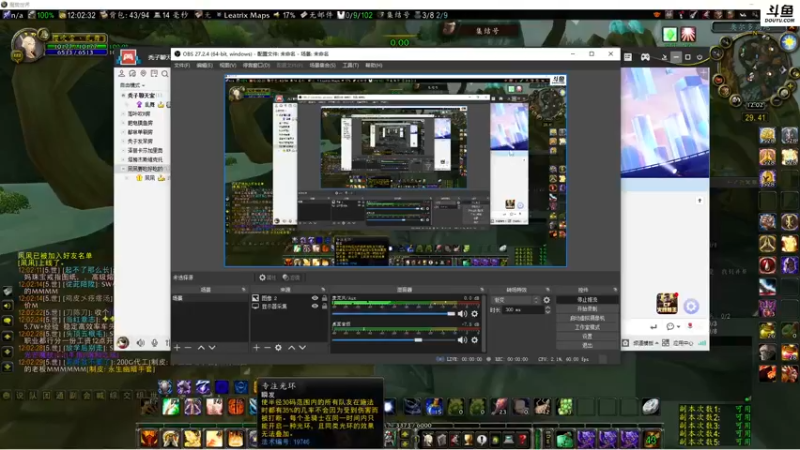The image size is (800, 450).
Task: Open the 视图(V) menu in OBS
Action: 228,65
